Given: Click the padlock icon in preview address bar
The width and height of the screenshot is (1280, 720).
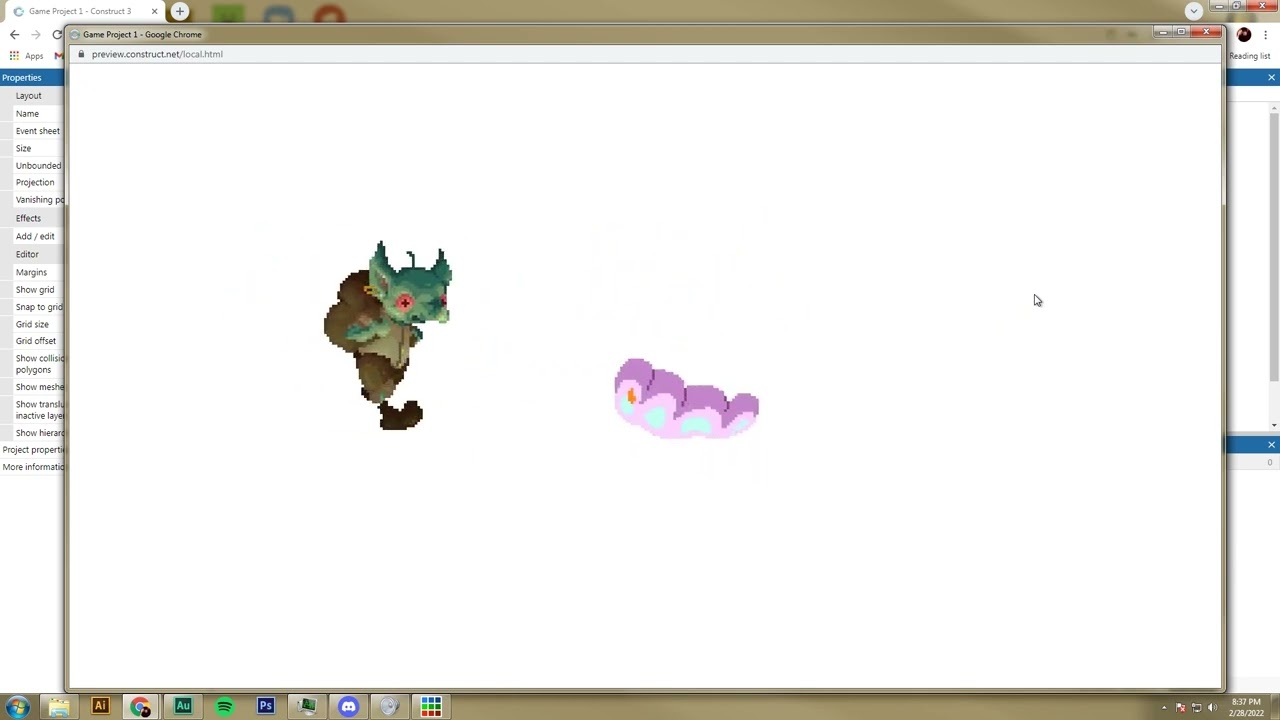Looking at the screenshot, I should tap(82, 54).
